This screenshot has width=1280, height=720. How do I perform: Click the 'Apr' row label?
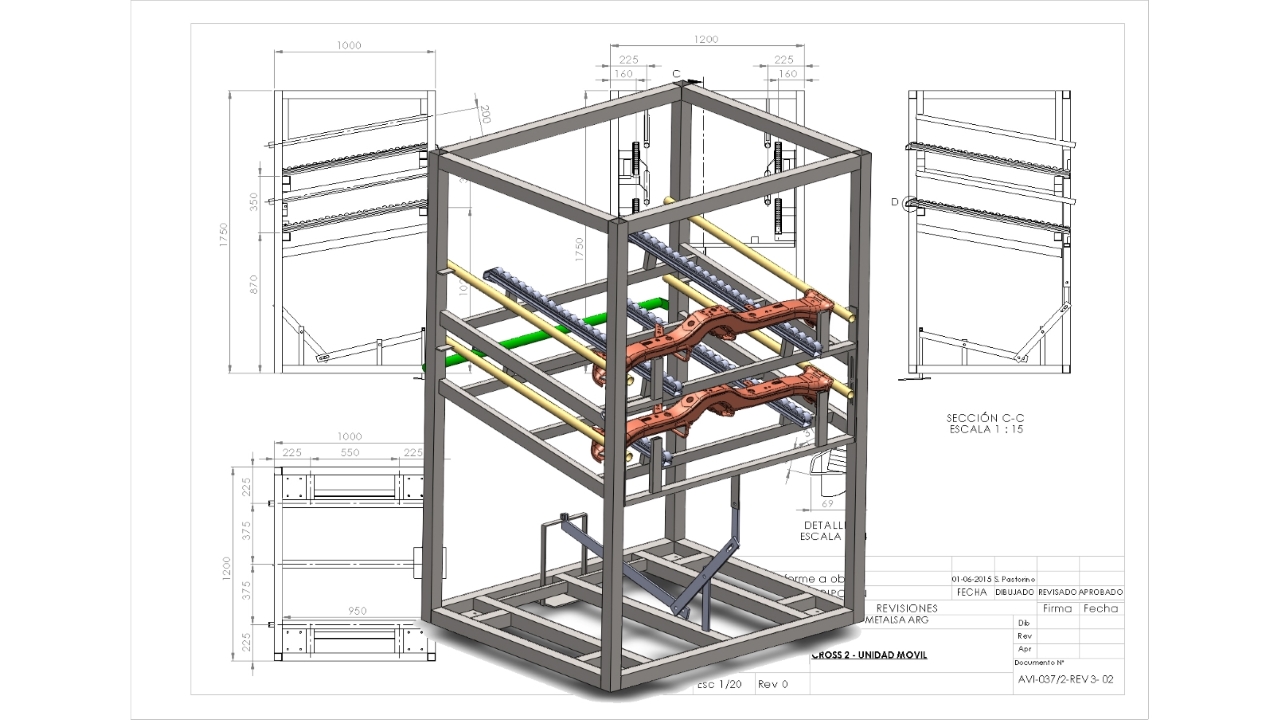[x=1024, y=649]
